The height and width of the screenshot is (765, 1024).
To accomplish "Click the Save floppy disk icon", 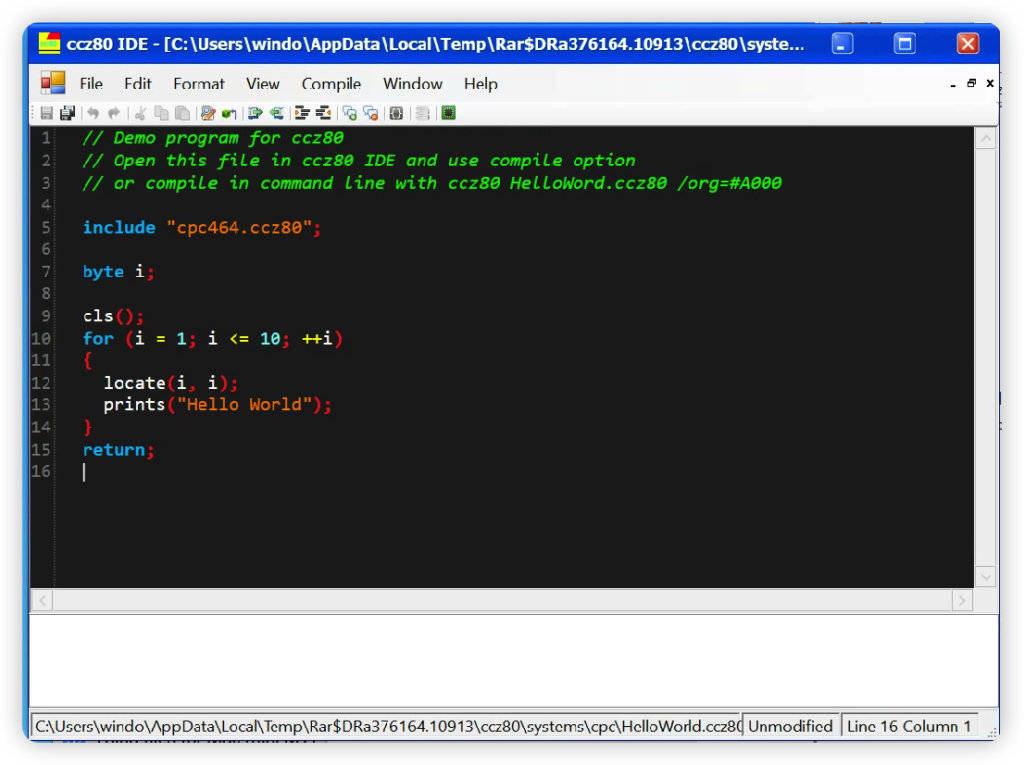I will point(47,113).
